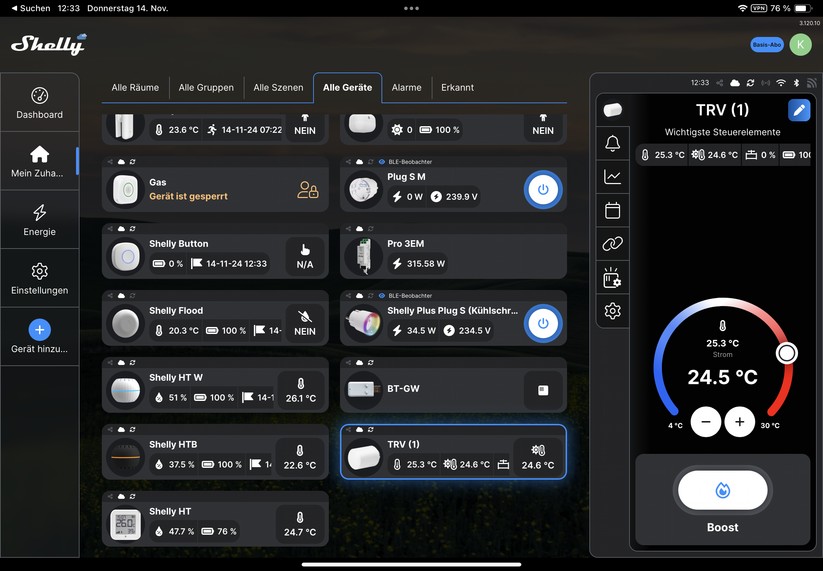Open TRV notifications bell icon

click(613, 143)
